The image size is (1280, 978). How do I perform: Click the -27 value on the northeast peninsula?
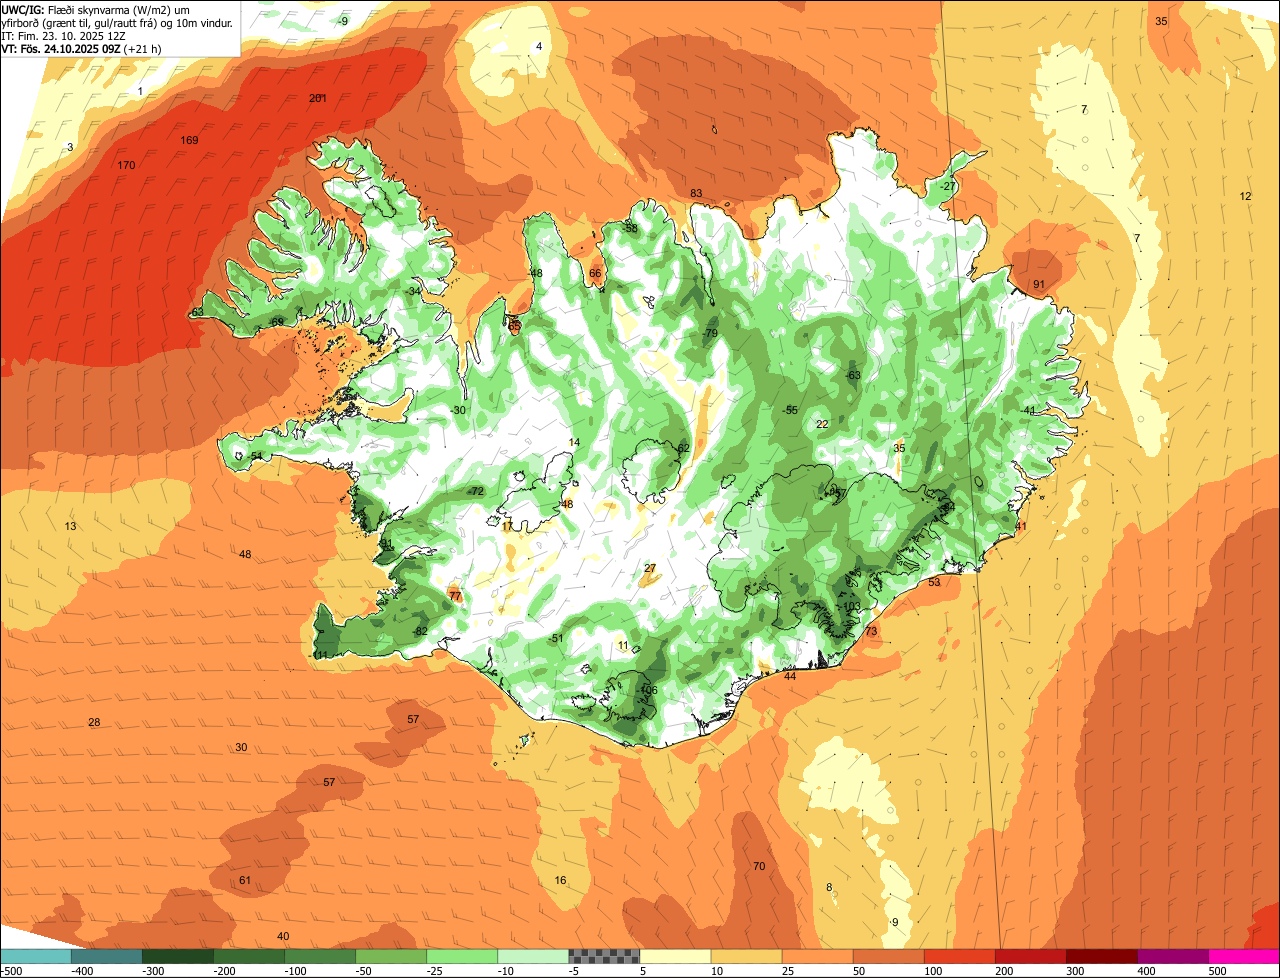point(948,186)
